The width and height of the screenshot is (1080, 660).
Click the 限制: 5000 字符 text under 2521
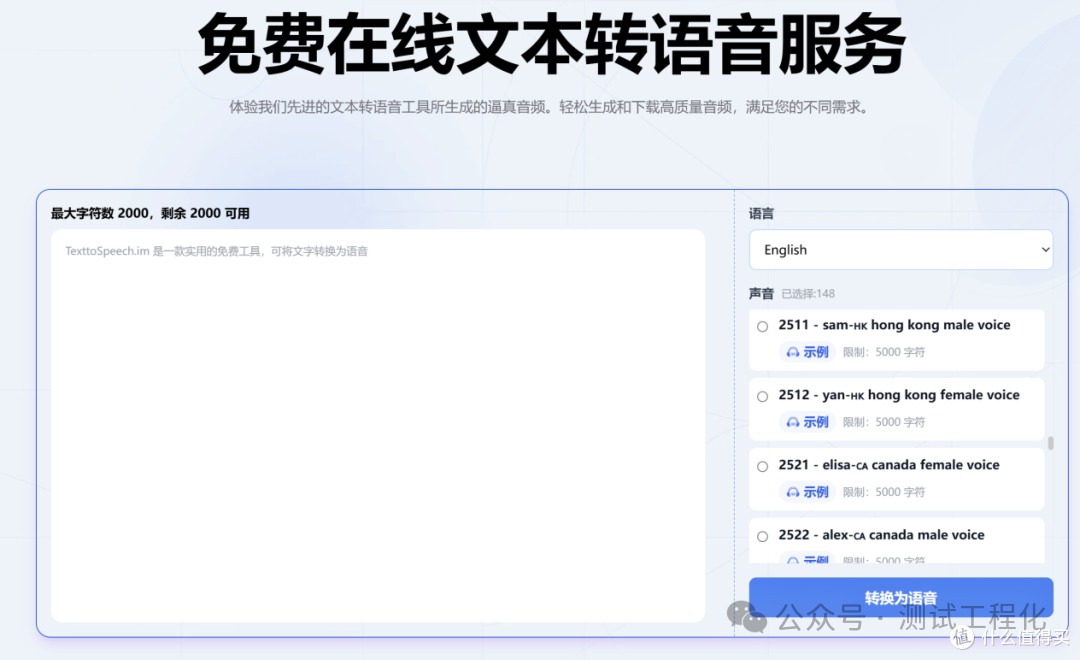(884, 492)
